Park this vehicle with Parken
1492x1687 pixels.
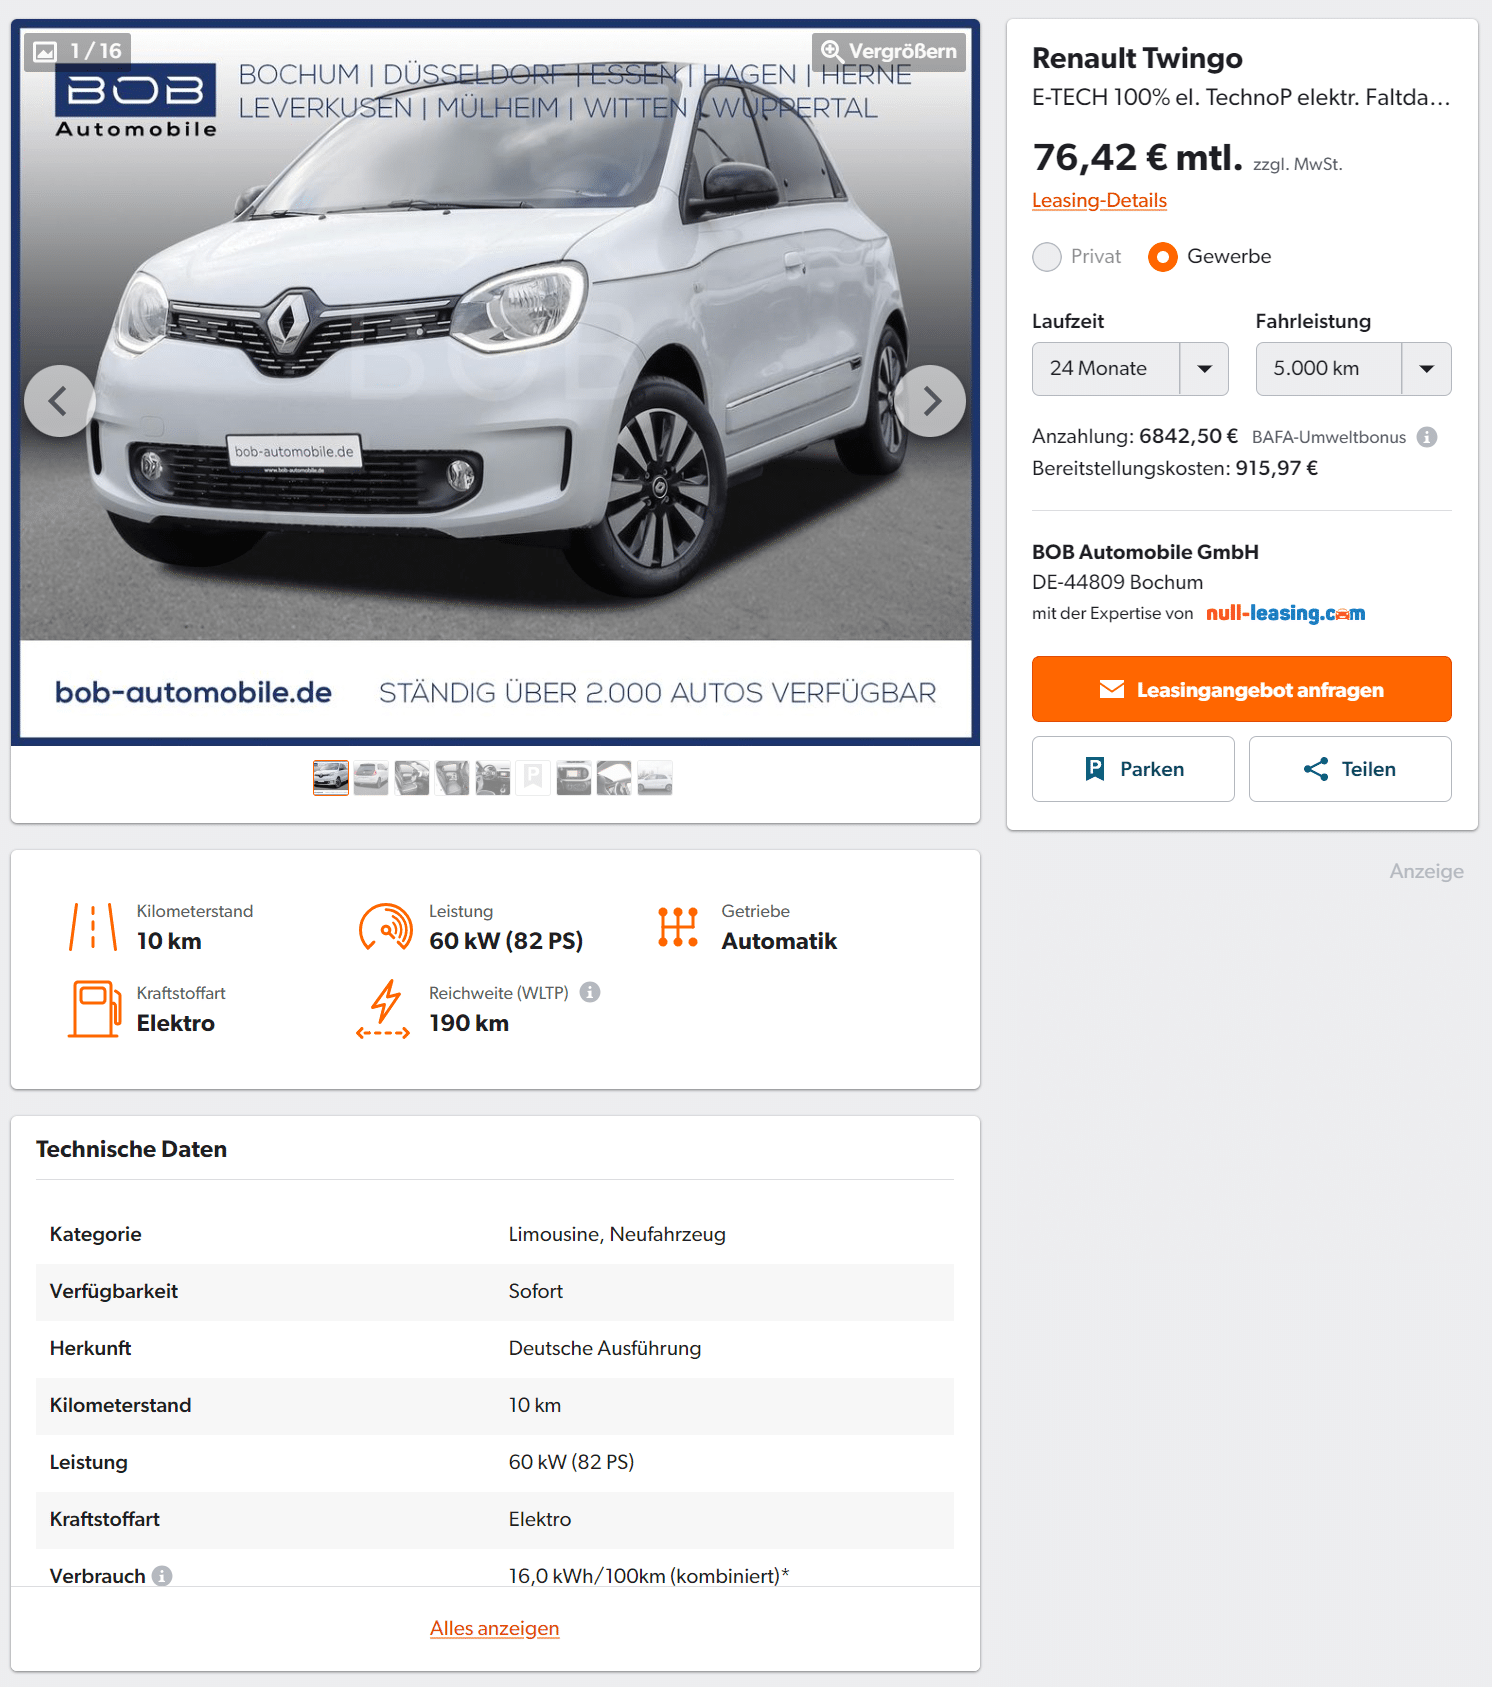[x=1133, y=769]
